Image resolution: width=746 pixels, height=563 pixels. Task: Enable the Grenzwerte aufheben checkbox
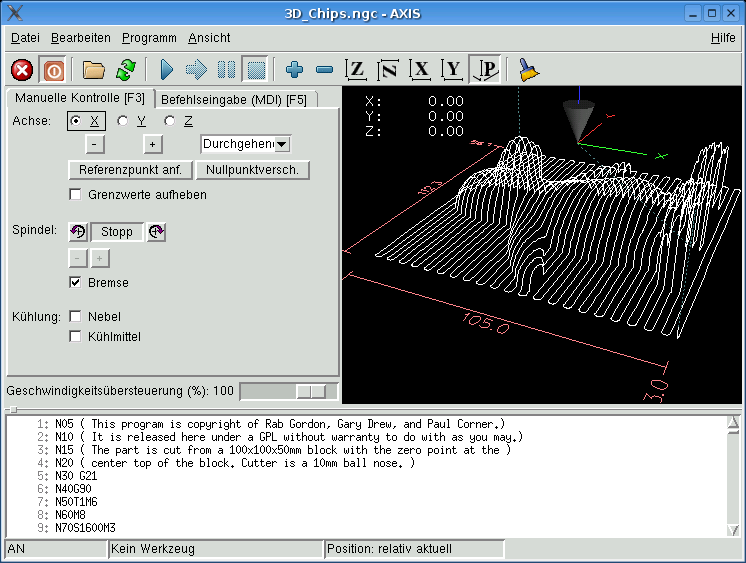point(75,194)
